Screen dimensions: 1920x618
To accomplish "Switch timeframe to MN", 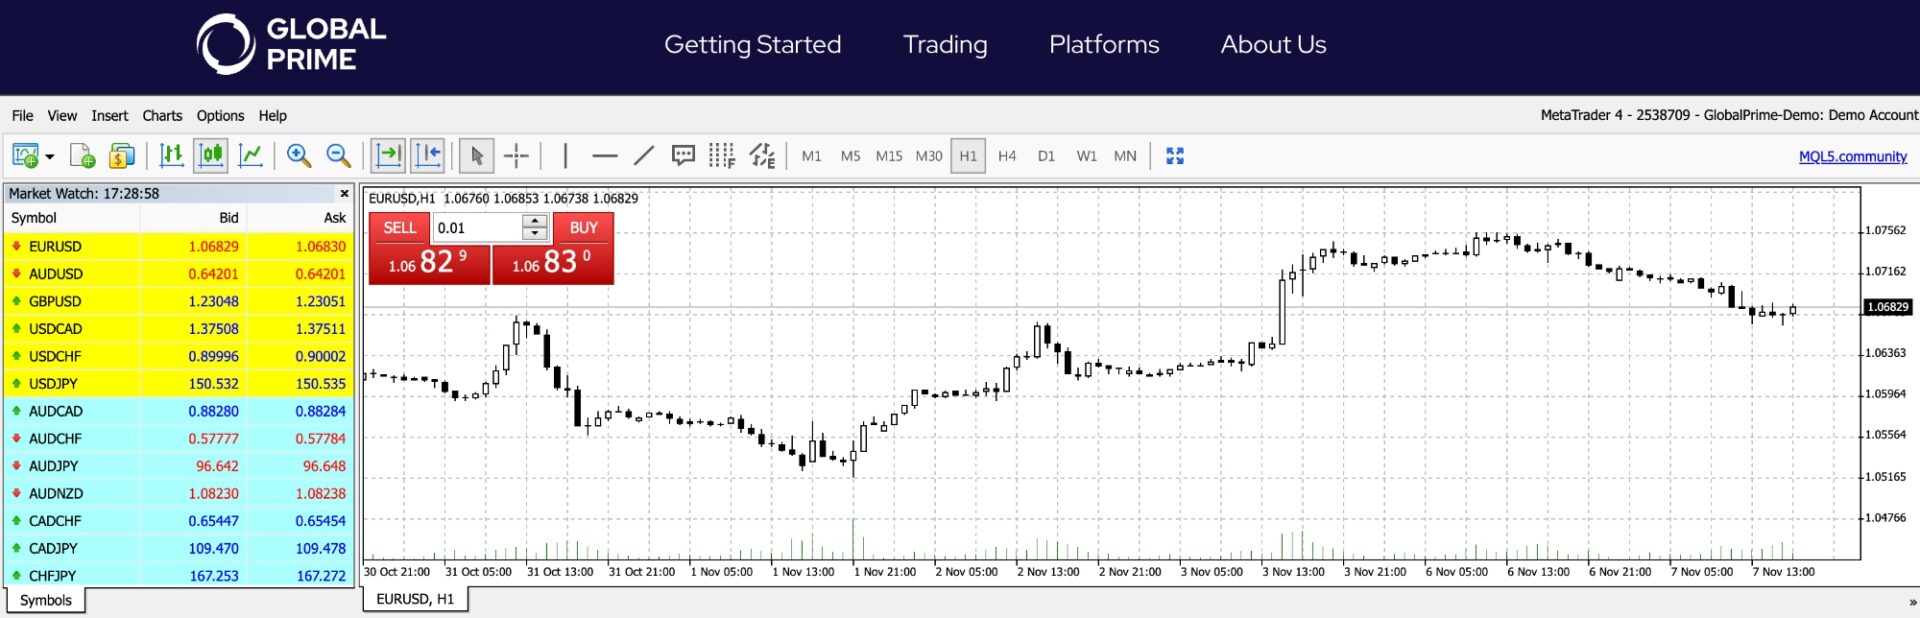I will 1125,156.
